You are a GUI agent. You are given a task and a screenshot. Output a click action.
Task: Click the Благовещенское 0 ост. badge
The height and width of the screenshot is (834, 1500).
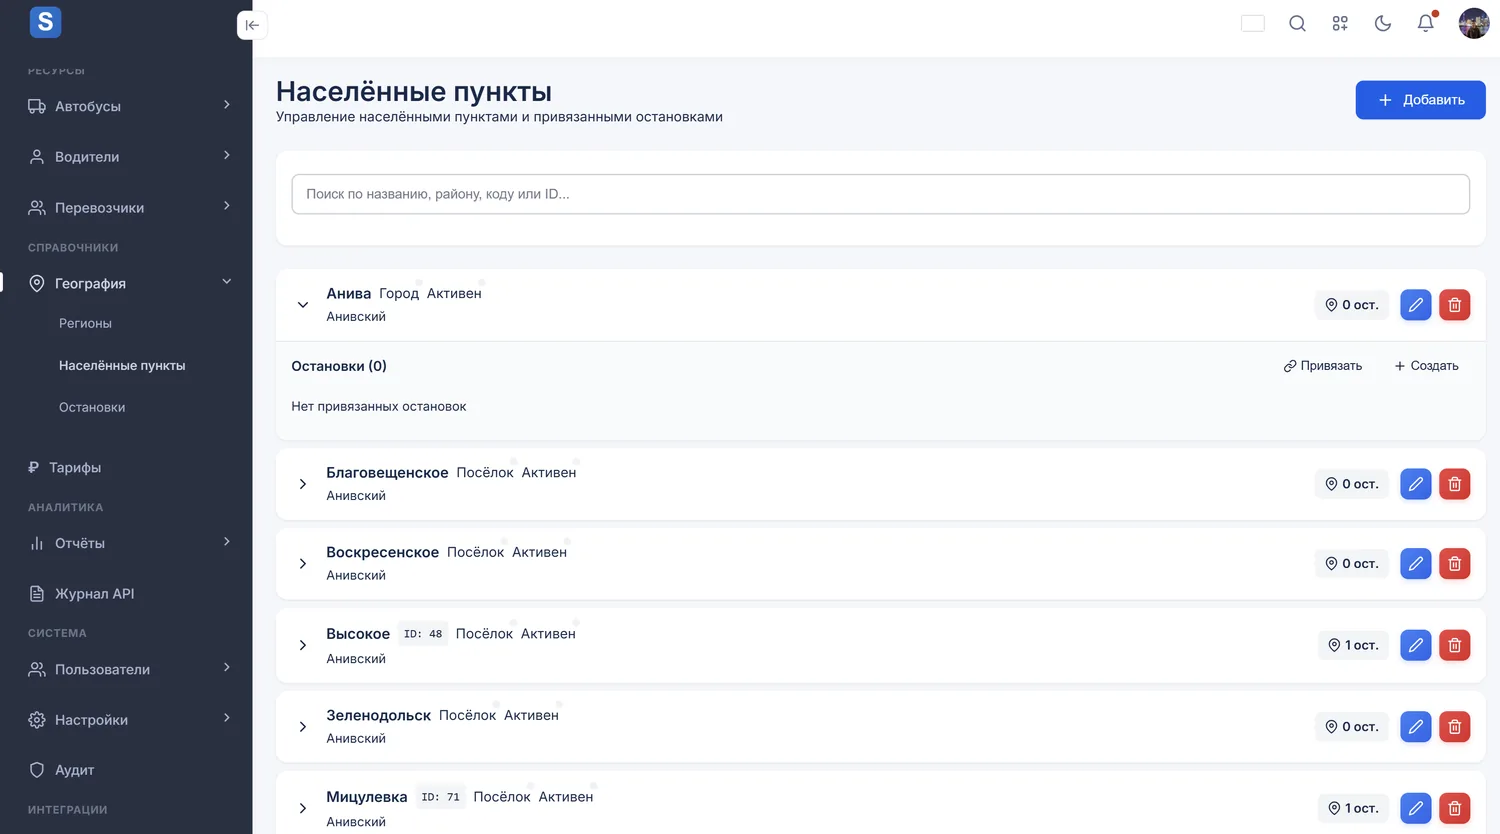[1352, 484]
